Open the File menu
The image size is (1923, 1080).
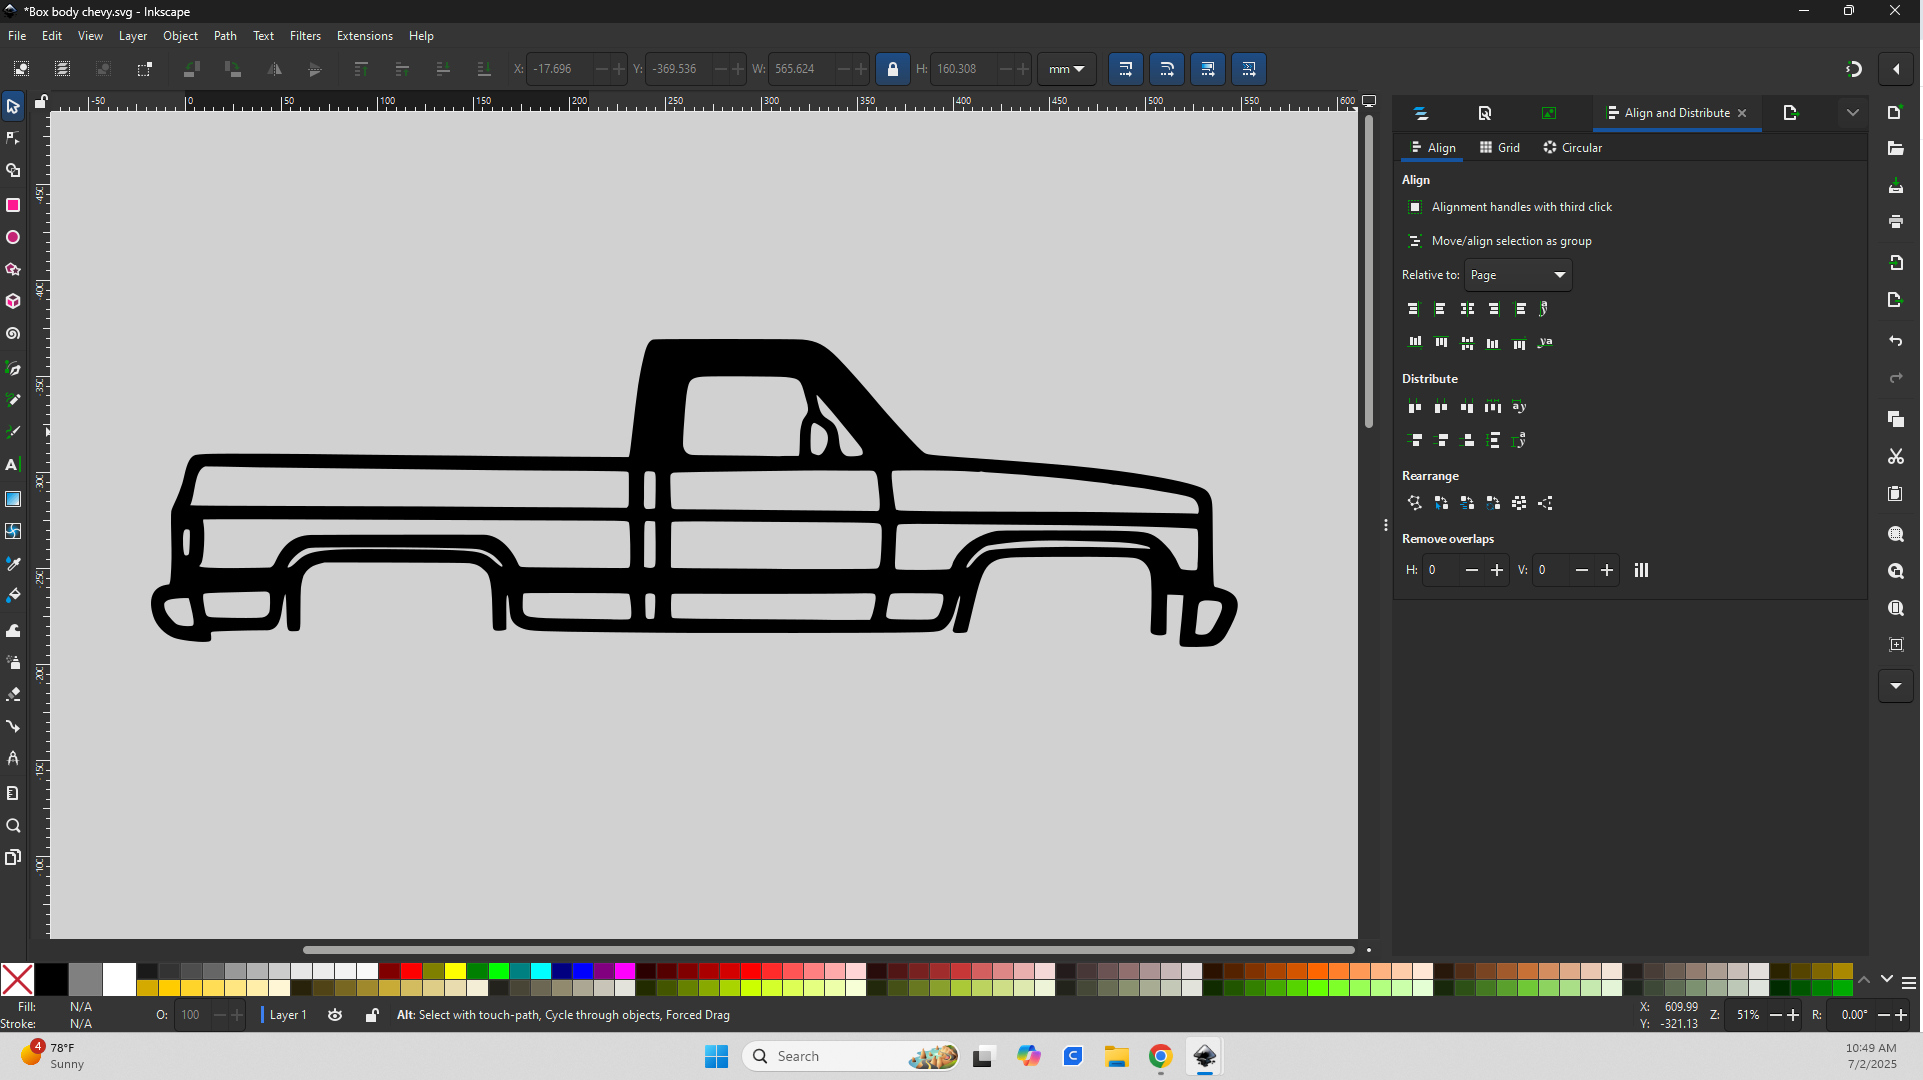[17, 36]
